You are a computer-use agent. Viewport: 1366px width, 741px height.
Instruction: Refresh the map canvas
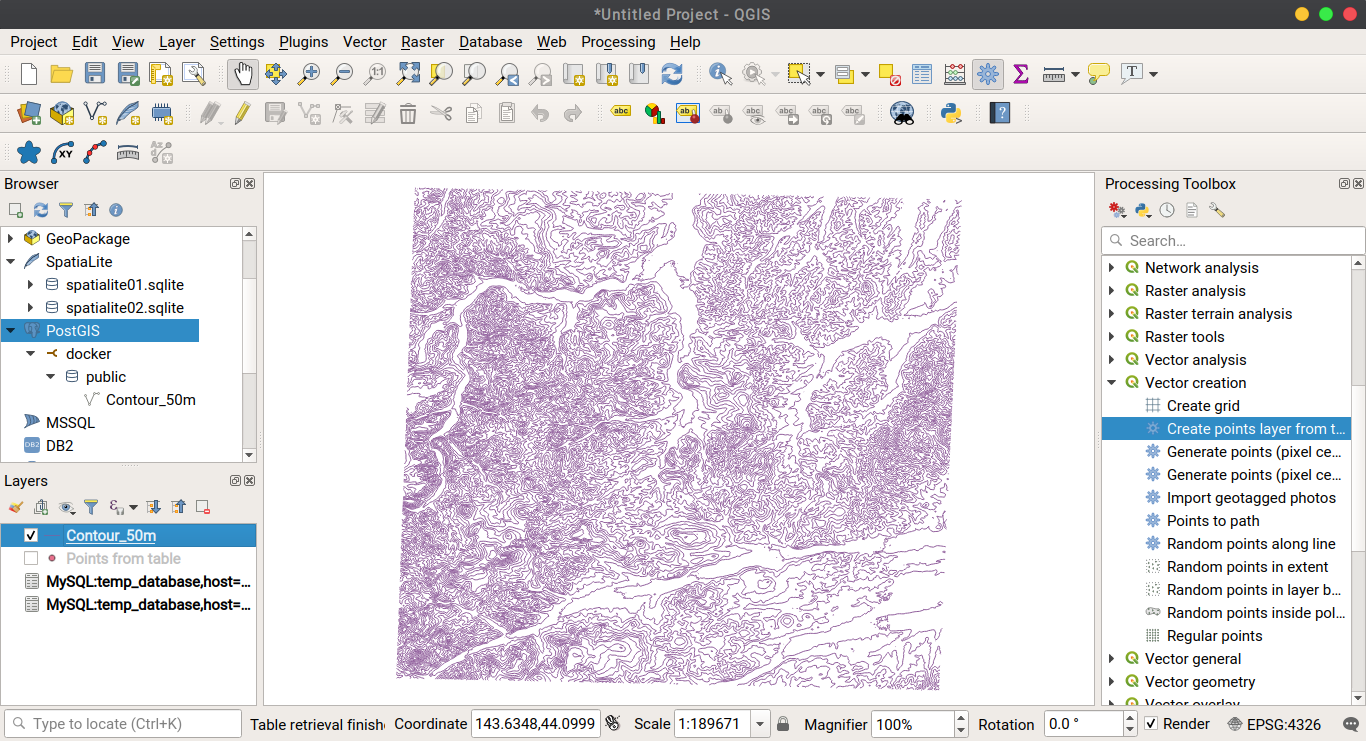click(x=672, y=74)
